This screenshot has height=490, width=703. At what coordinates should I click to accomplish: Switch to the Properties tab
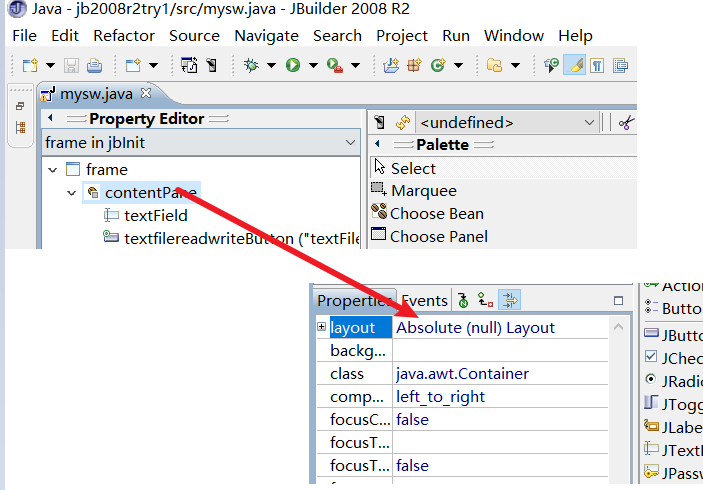355,300
